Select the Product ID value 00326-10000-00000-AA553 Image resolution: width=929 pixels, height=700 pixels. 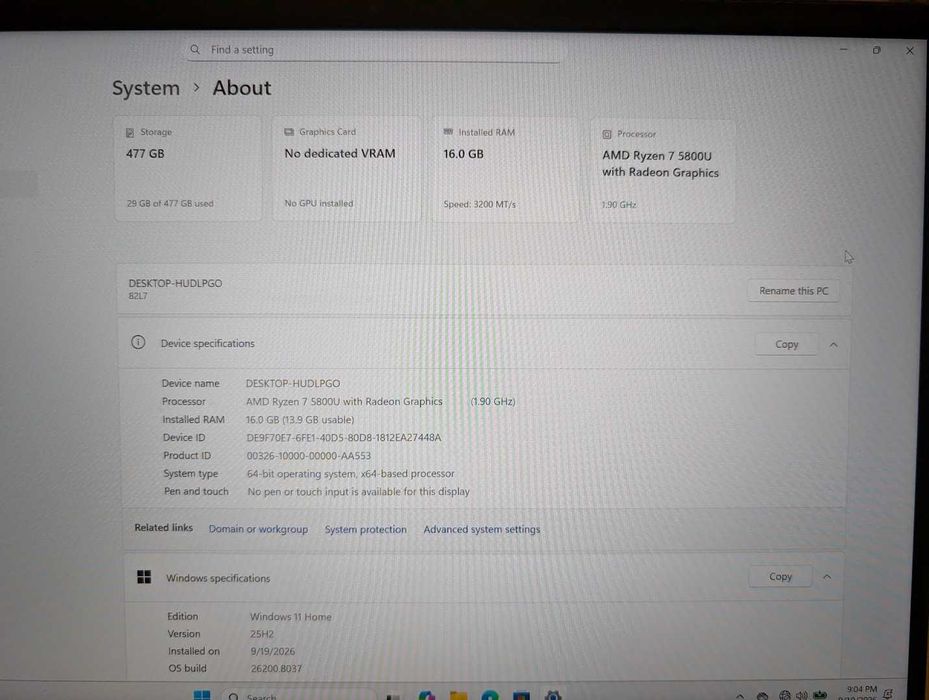pyautogui.click(x=309, y=456)
